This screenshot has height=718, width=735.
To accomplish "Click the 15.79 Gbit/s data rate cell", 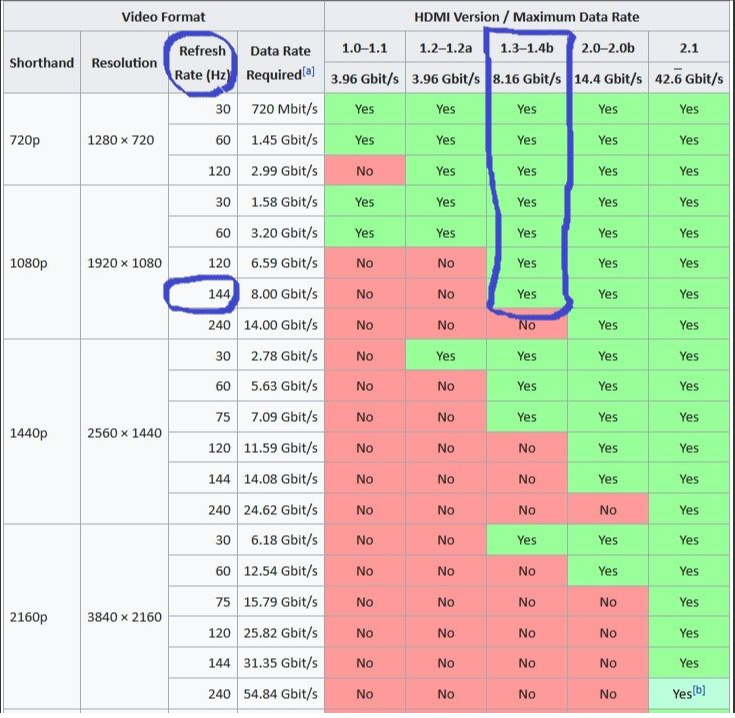I will [x=281, y=602].
